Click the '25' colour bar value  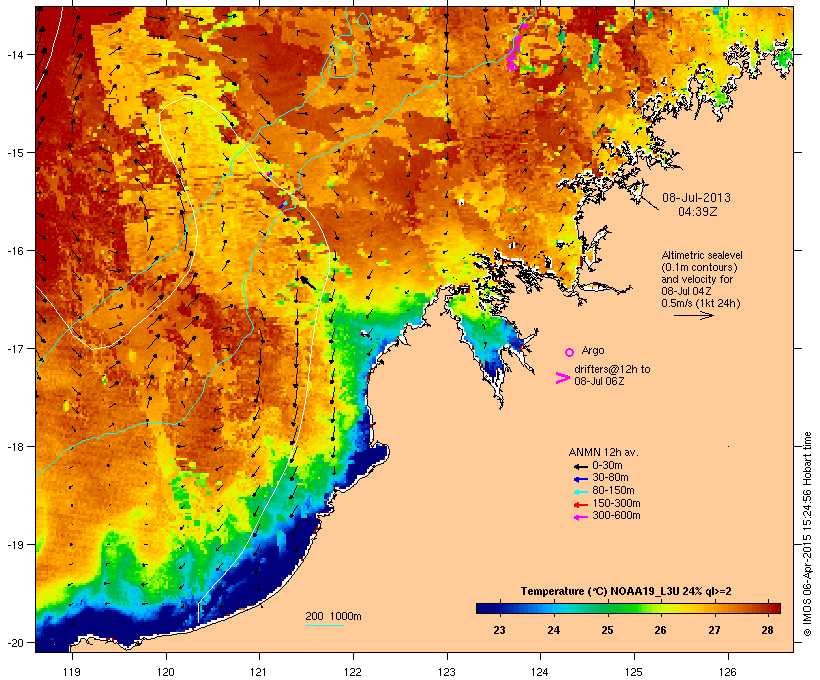click(x=607, y=630)
